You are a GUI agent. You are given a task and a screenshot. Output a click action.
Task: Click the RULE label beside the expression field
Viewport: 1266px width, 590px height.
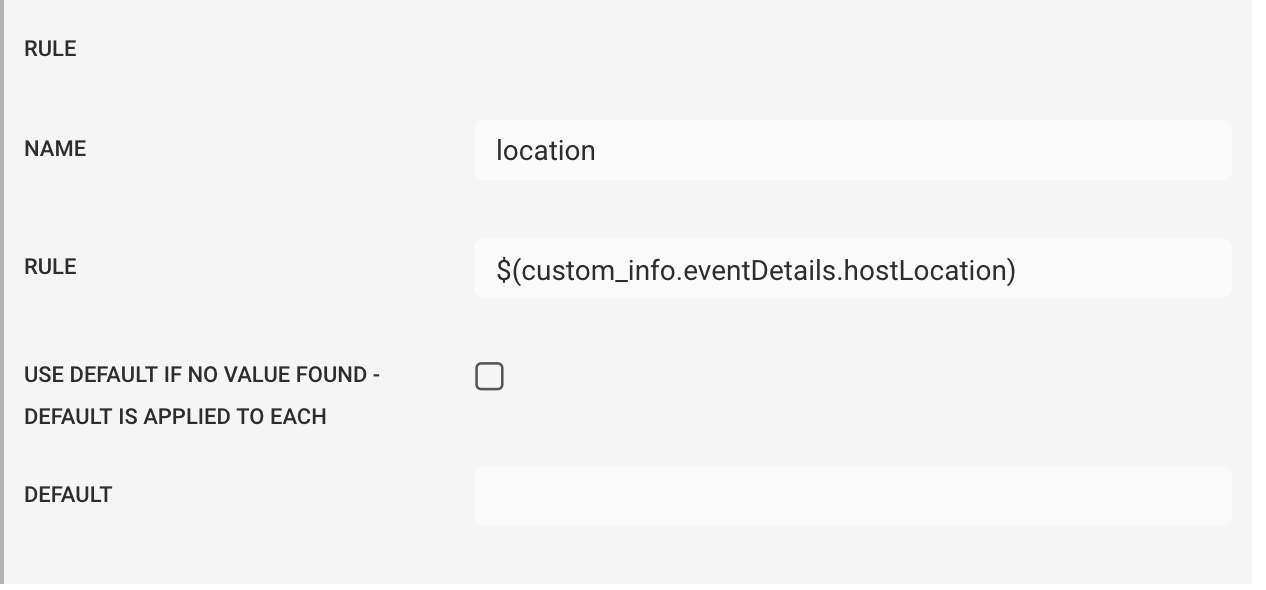pos(50,267)
